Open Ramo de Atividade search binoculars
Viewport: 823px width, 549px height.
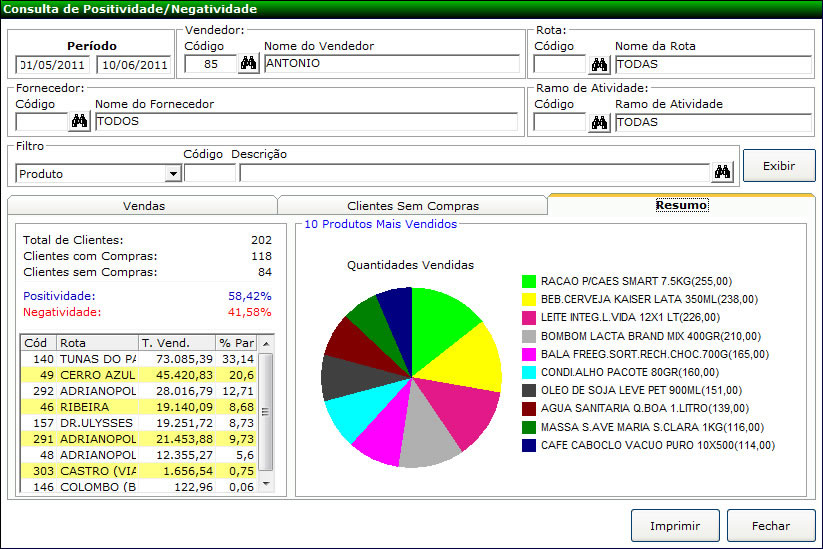tap(599, 123)
